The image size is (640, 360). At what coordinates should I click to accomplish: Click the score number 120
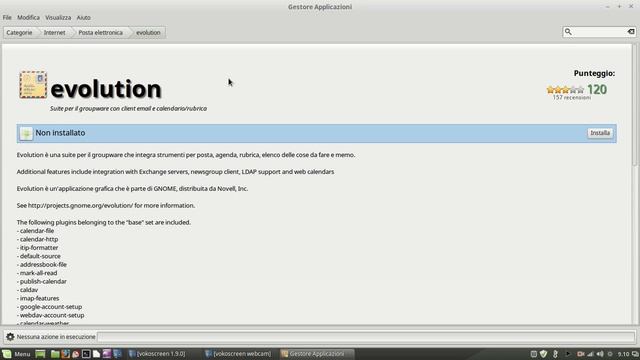click(x=597, y=90)
